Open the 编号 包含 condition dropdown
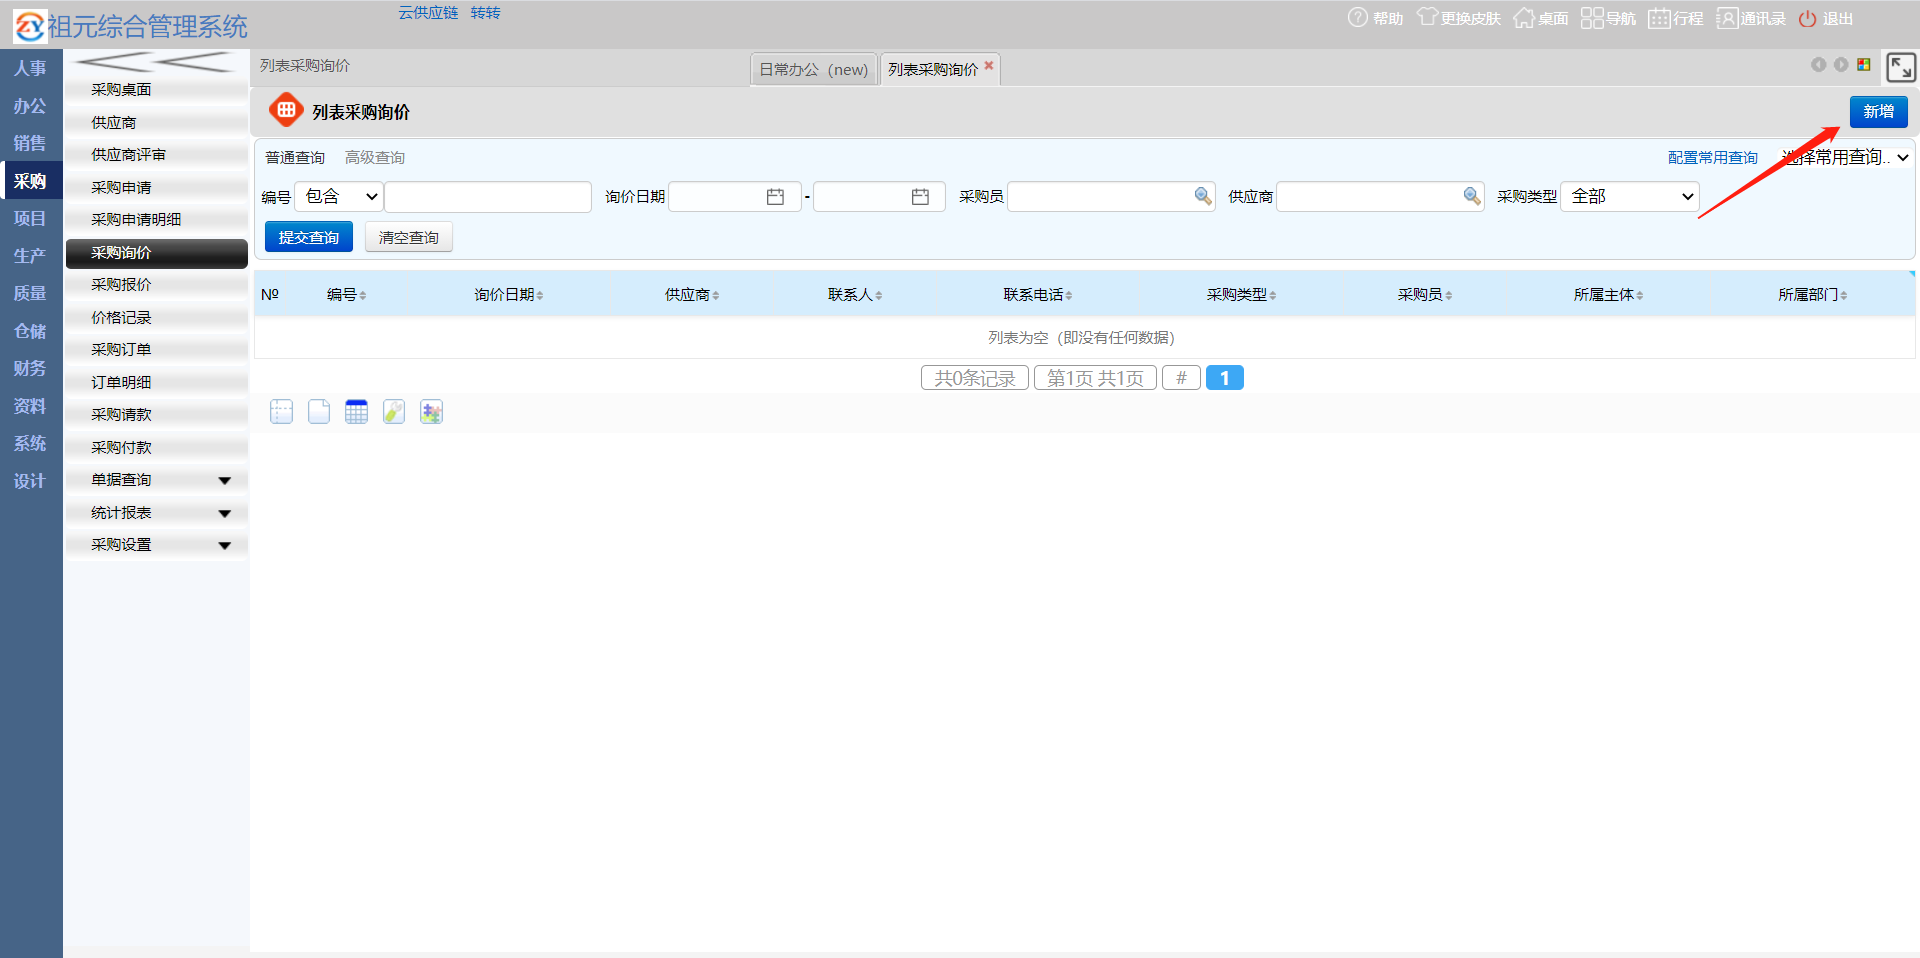The image size is (1920, 958). click(339, 197)
